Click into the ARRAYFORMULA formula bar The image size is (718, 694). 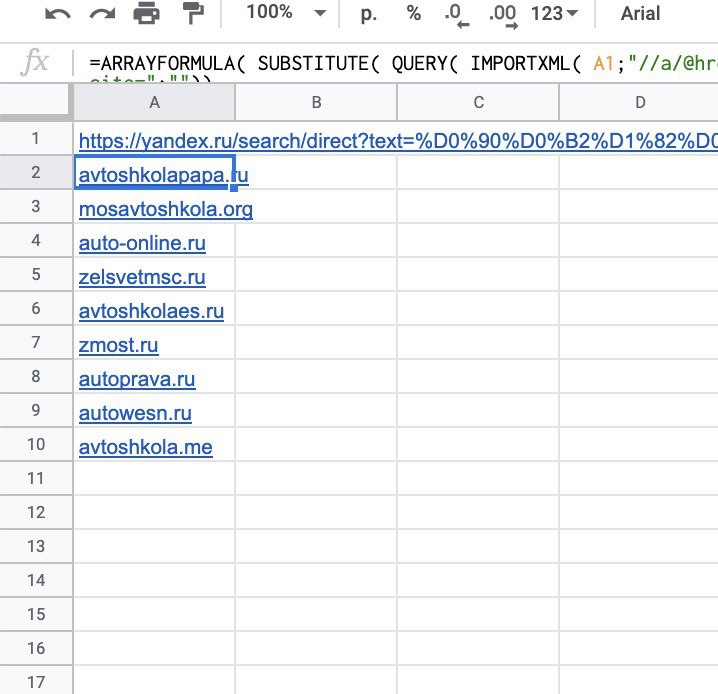click(403, 63)
